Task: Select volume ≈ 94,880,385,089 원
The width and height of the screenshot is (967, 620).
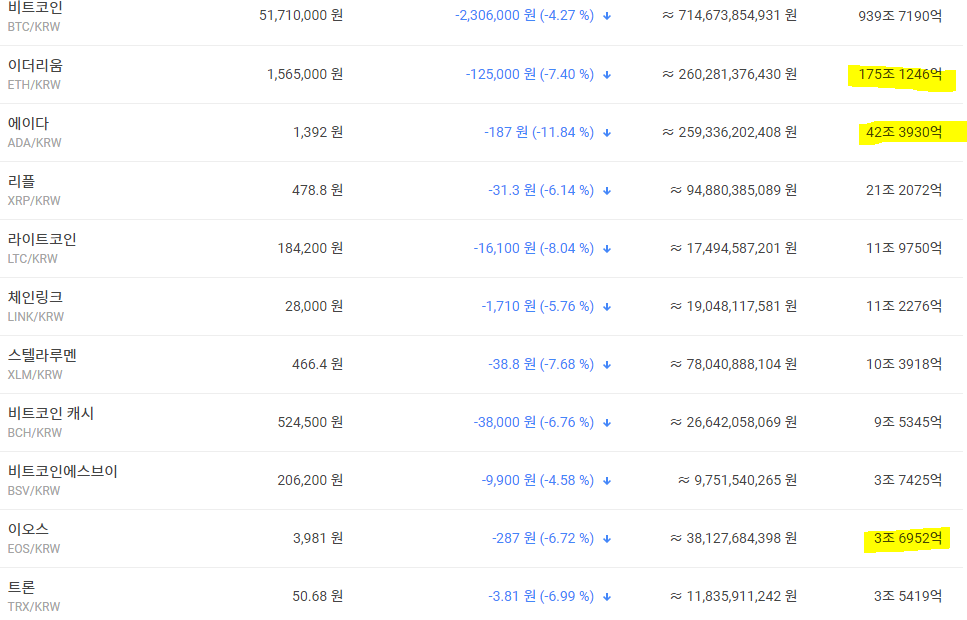Action: [734, 190]
